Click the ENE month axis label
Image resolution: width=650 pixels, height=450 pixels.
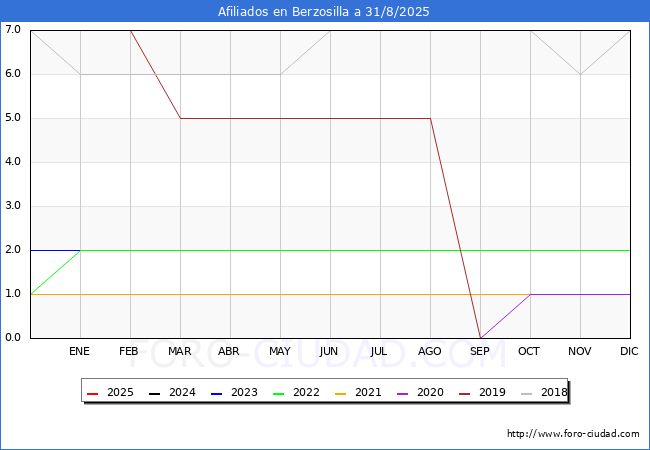click(x=79, y=351)
